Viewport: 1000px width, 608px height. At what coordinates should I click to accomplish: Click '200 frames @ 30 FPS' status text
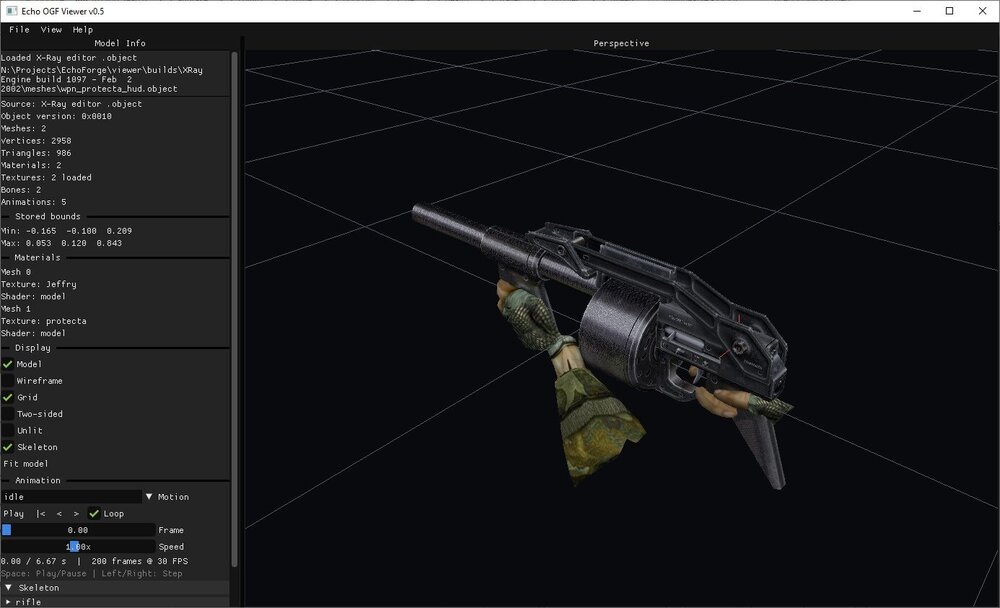(x=140, y=561)
